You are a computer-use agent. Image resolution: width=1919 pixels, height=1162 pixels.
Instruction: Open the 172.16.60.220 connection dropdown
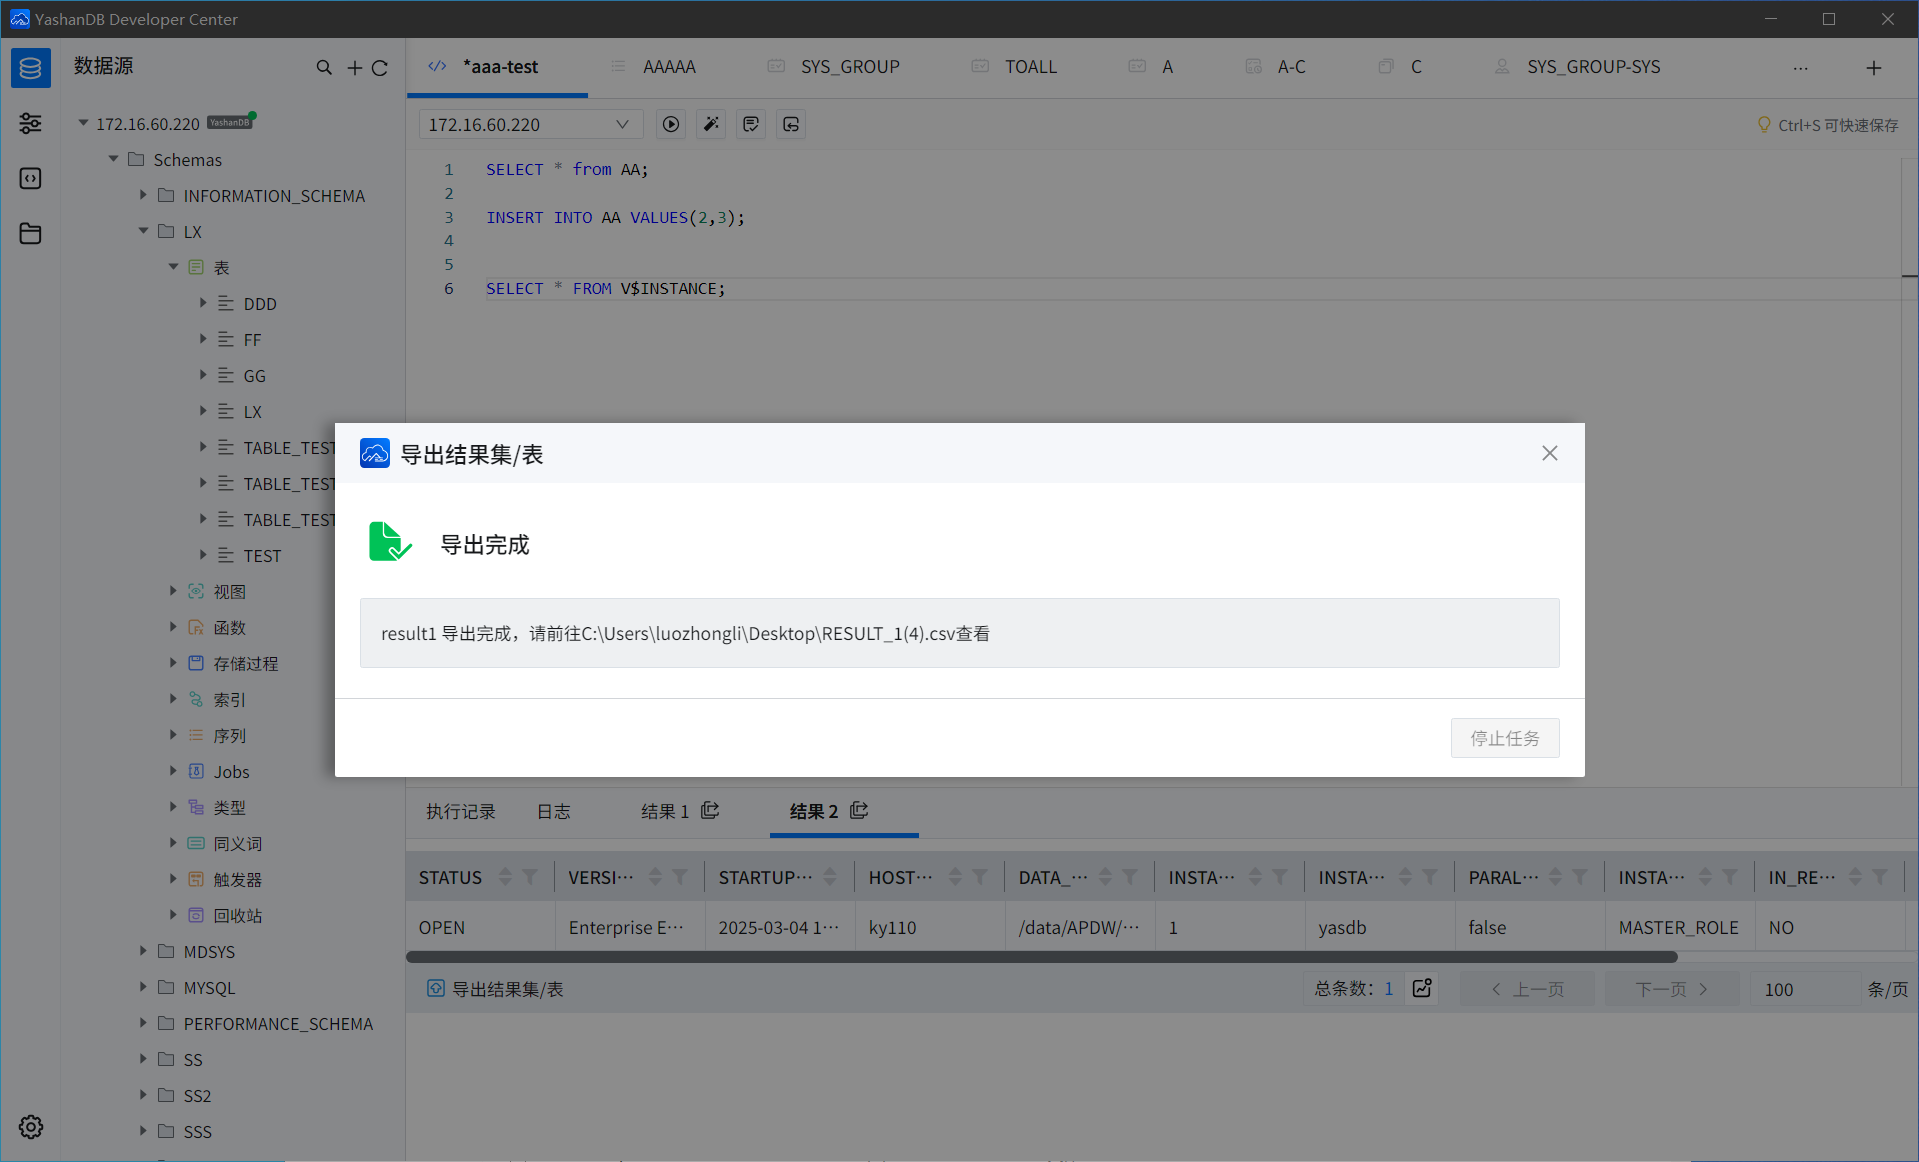529,124
